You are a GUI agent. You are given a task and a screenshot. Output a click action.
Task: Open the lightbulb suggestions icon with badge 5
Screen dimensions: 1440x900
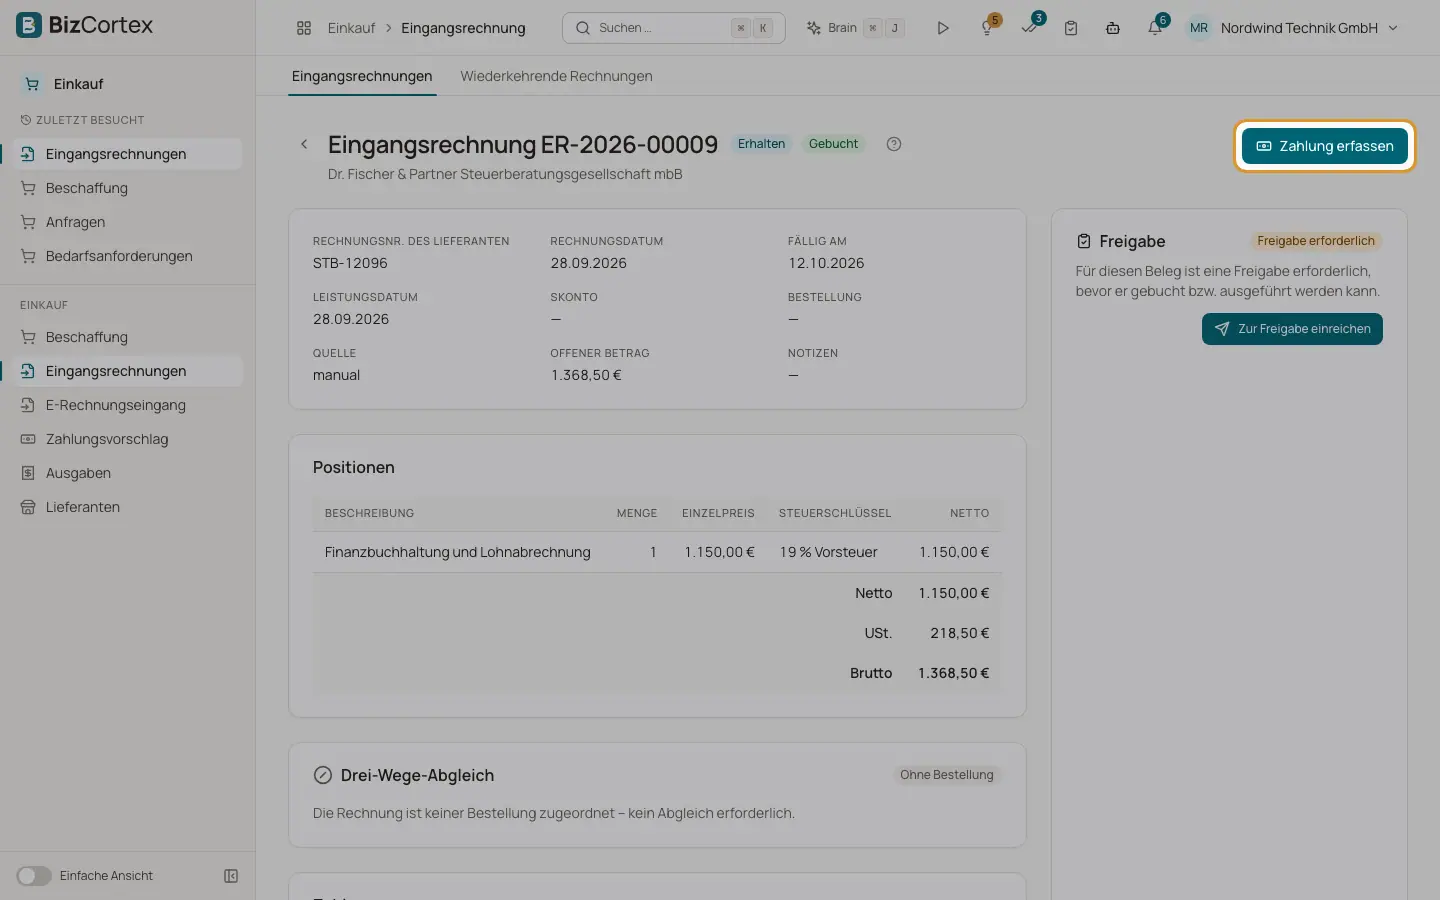[987, 28]
